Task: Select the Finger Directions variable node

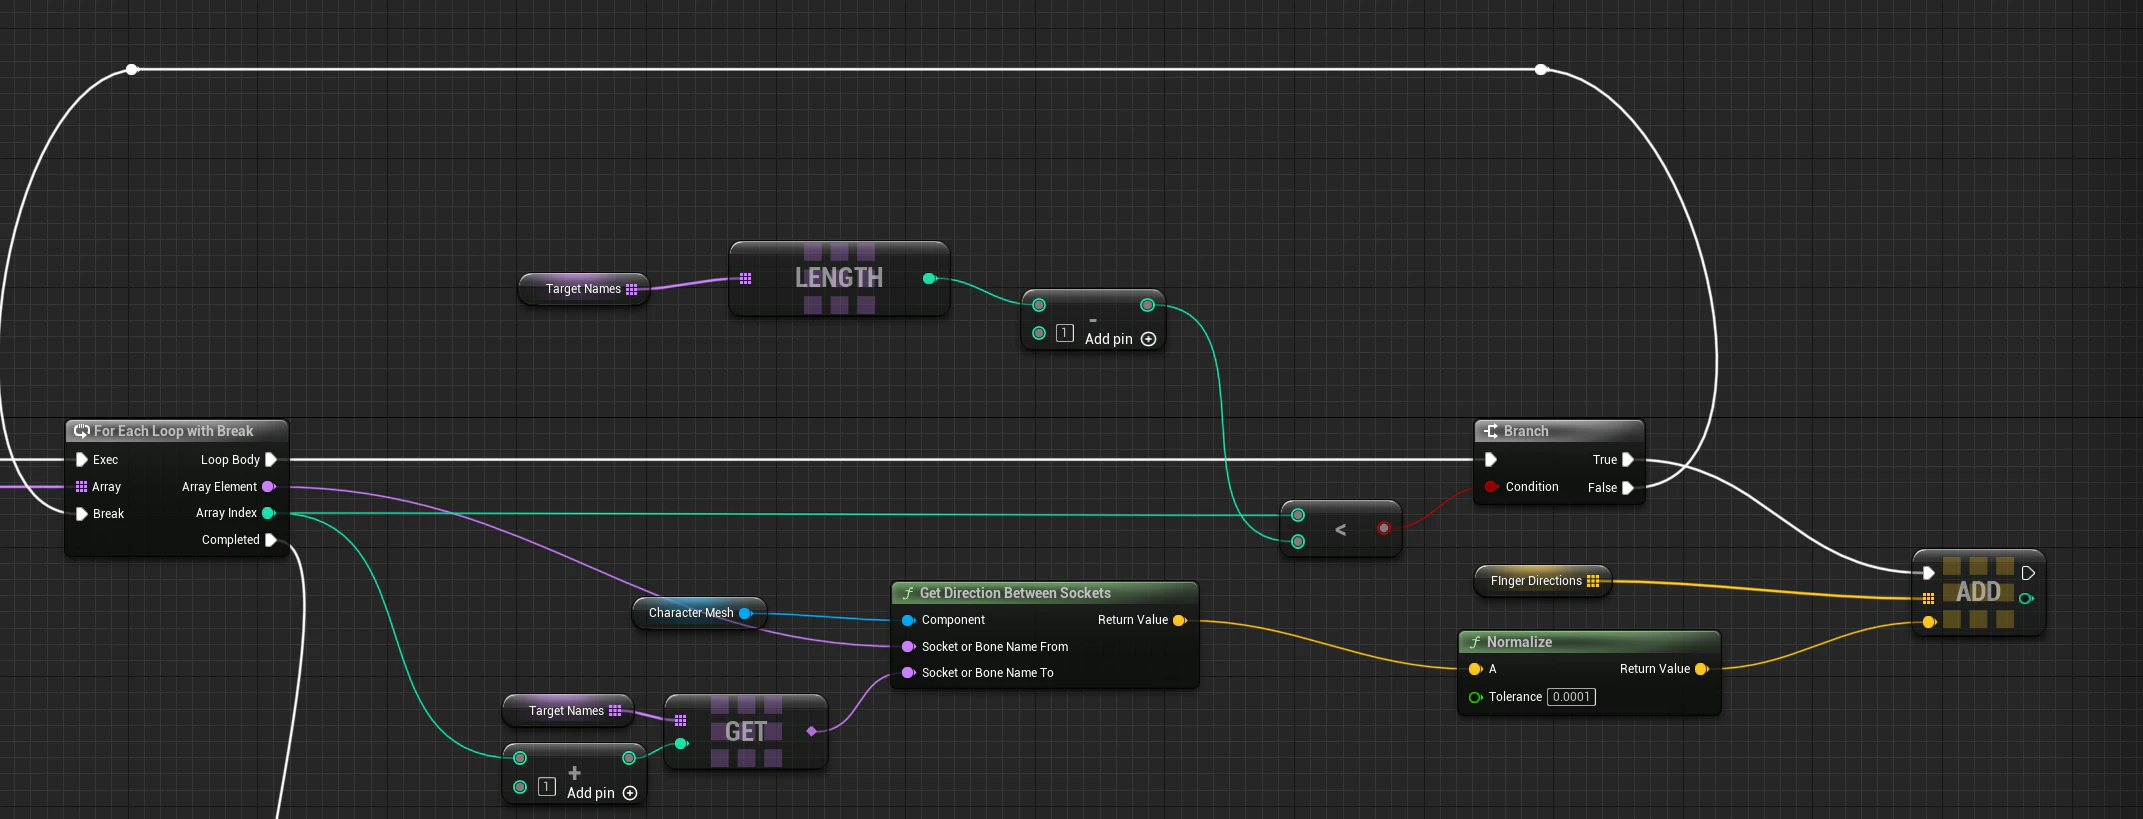Action: 1542,581
